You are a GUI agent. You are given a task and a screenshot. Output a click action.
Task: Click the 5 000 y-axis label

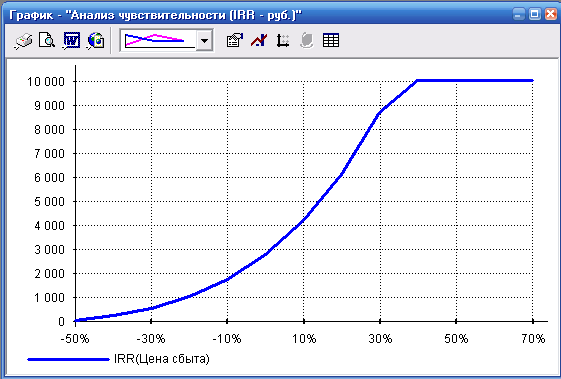coord(49,202)
